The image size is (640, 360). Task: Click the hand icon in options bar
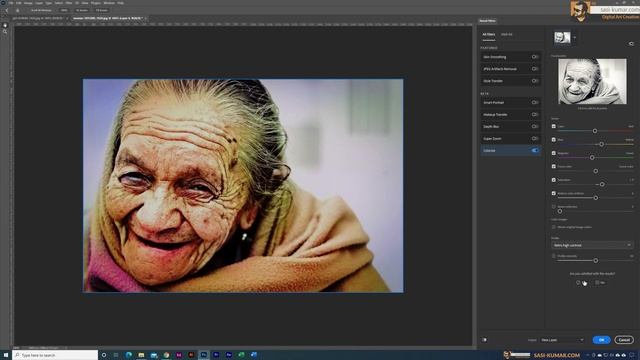pyautogui.click(x=17, y=10)
